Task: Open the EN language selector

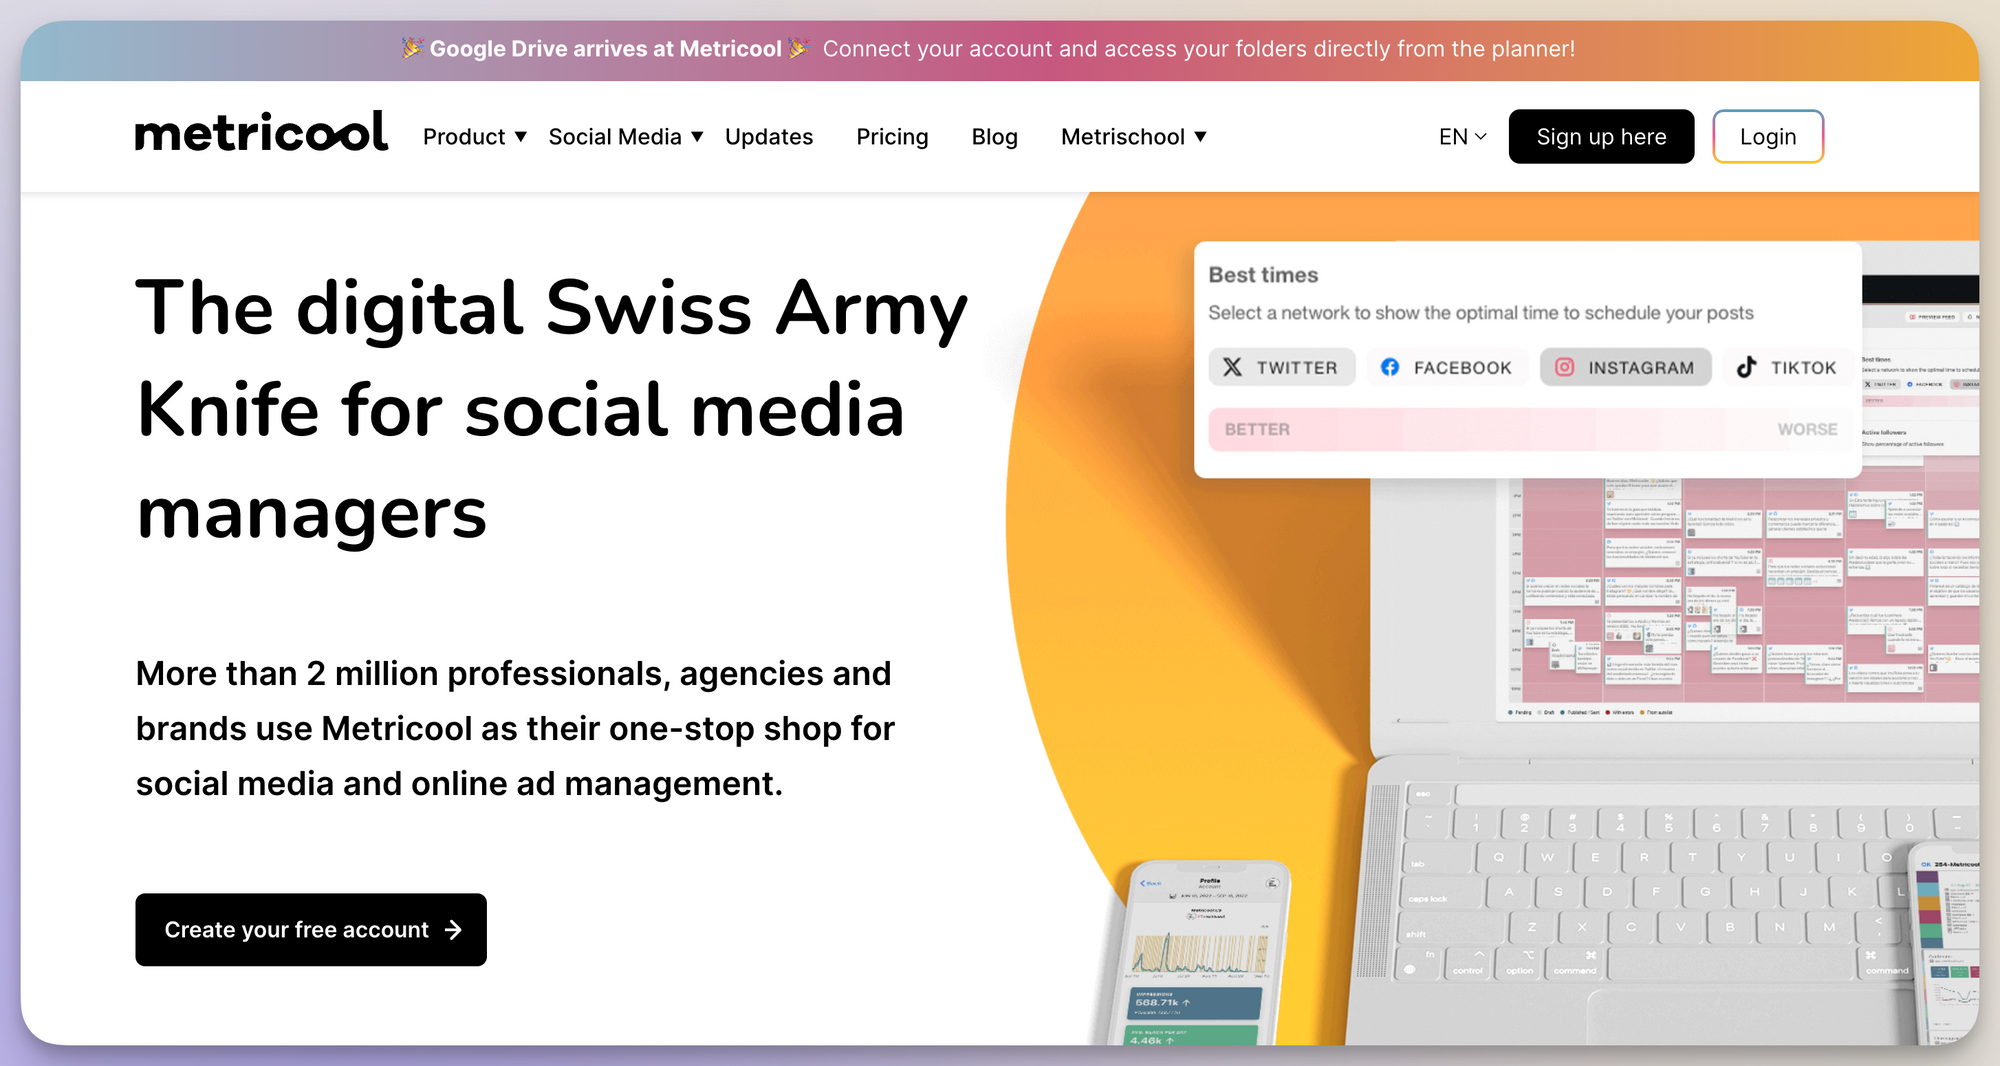Action: (x=1462, y=137)
